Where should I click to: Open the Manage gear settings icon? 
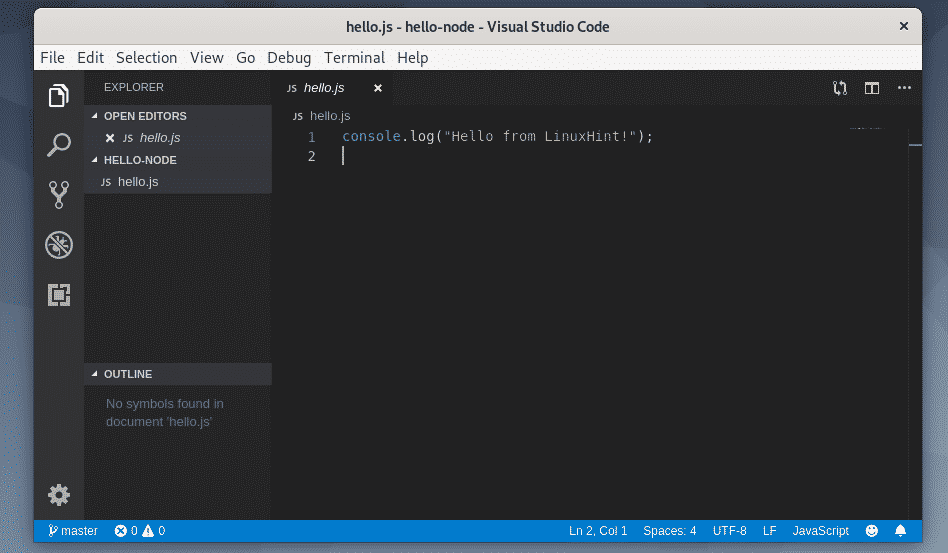pyautogui.click(x=59, y=494)
